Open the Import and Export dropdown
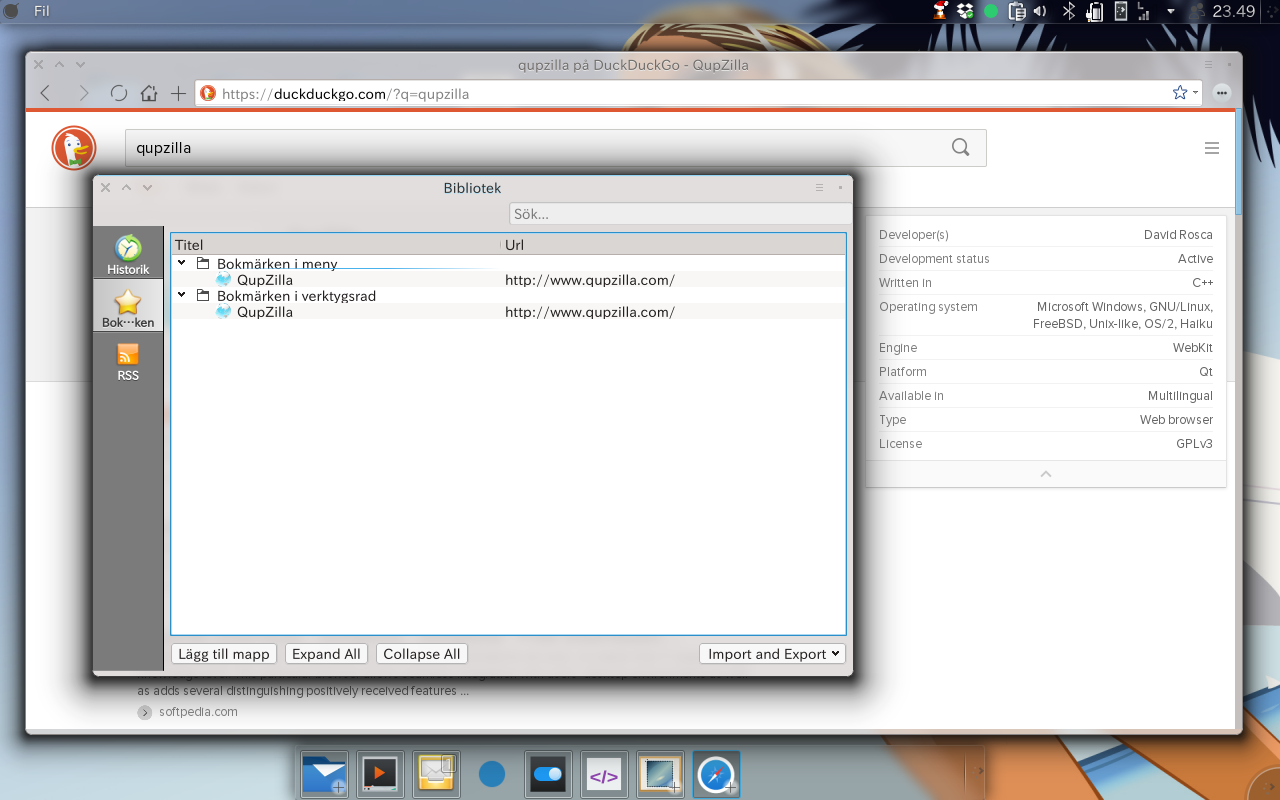The width and height of the screenshot is (1280, 800). [x=772, y=654]
